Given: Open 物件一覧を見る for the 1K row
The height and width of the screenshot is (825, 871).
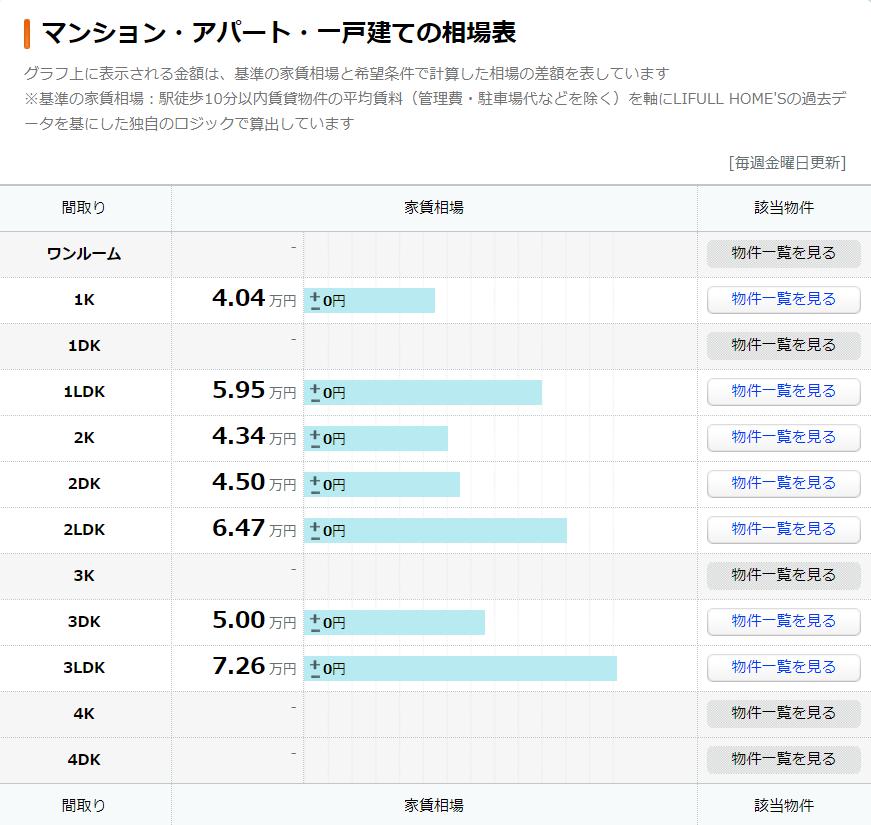Looking at the screenshot, I should coord(783,299).
